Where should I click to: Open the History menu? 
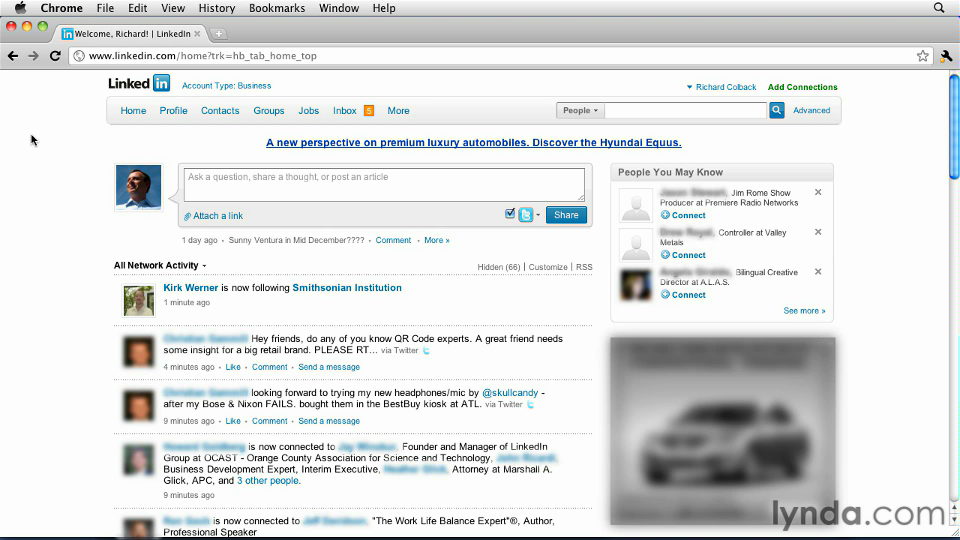tap(217, 8)
